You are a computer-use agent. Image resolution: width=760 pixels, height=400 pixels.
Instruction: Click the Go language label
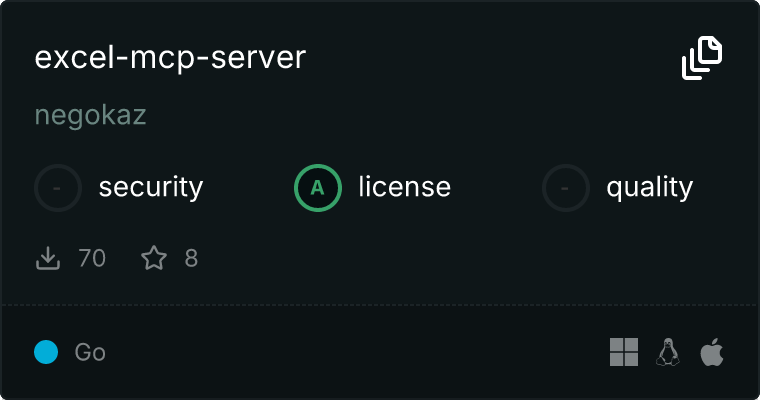pyautogui.click(x=90, y=353)
